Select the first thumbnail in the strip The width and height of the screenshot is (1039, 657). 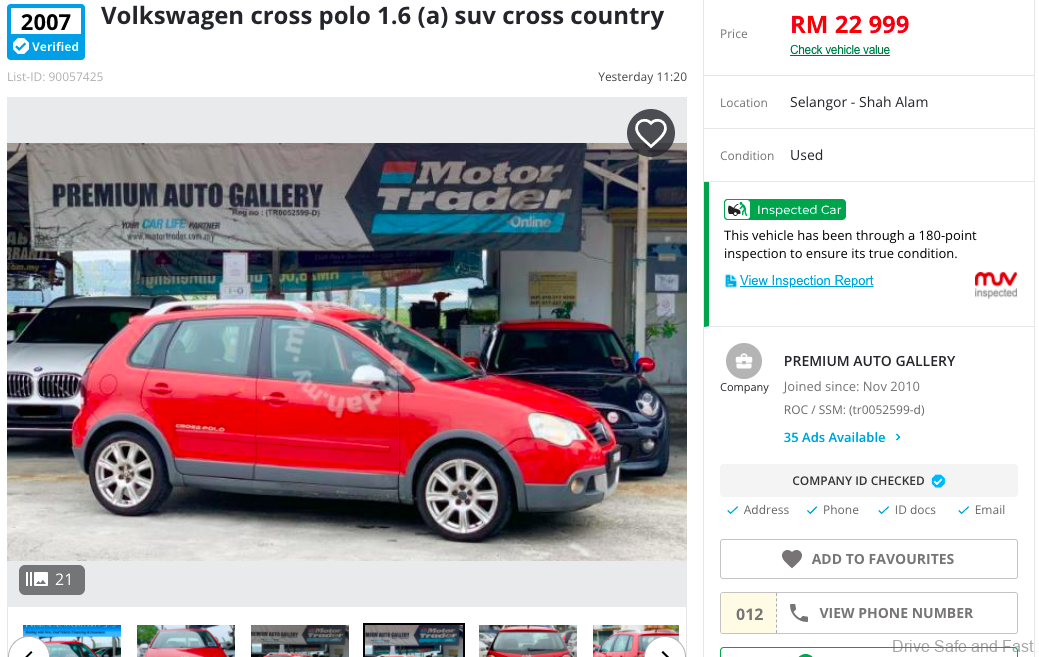[x=72, y=640]
